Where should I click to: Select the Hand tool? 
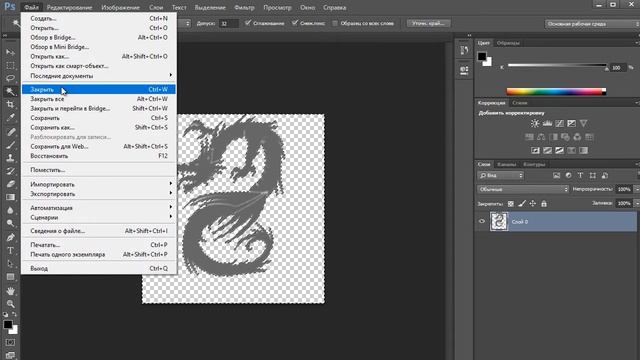(10, 291)
